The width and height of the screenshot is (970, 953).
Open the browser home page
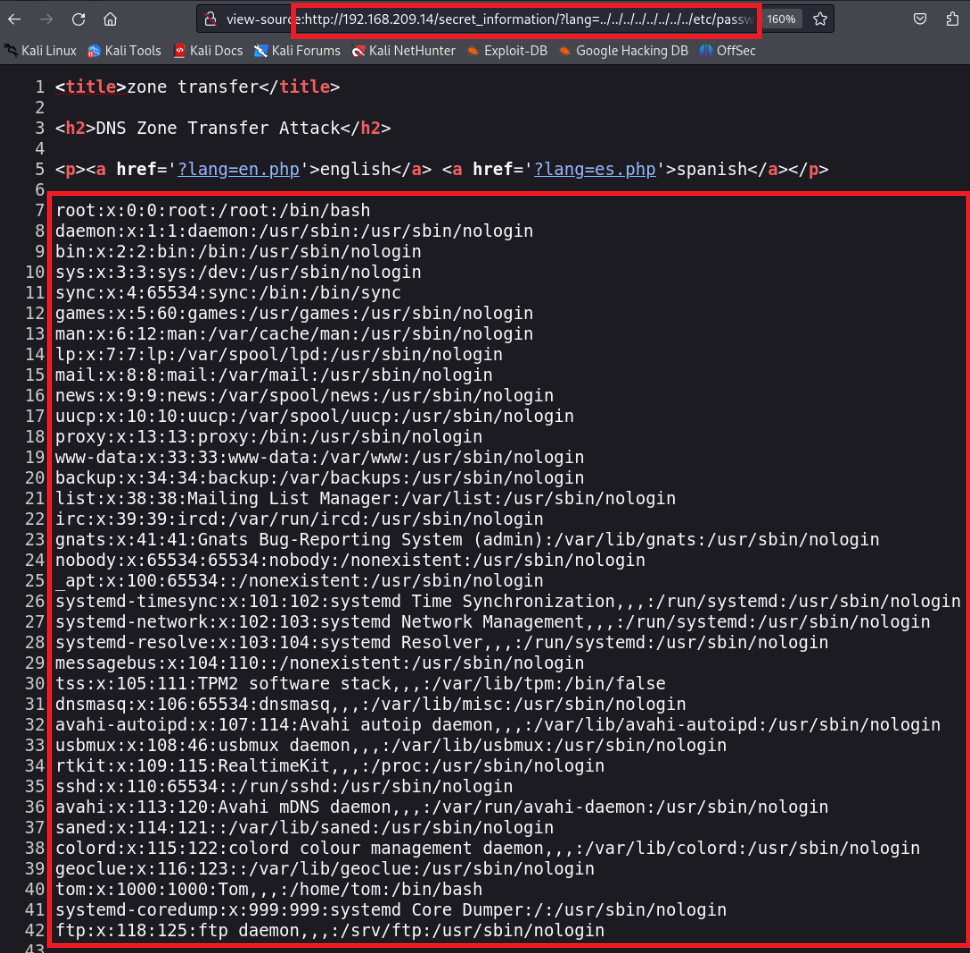110,19
